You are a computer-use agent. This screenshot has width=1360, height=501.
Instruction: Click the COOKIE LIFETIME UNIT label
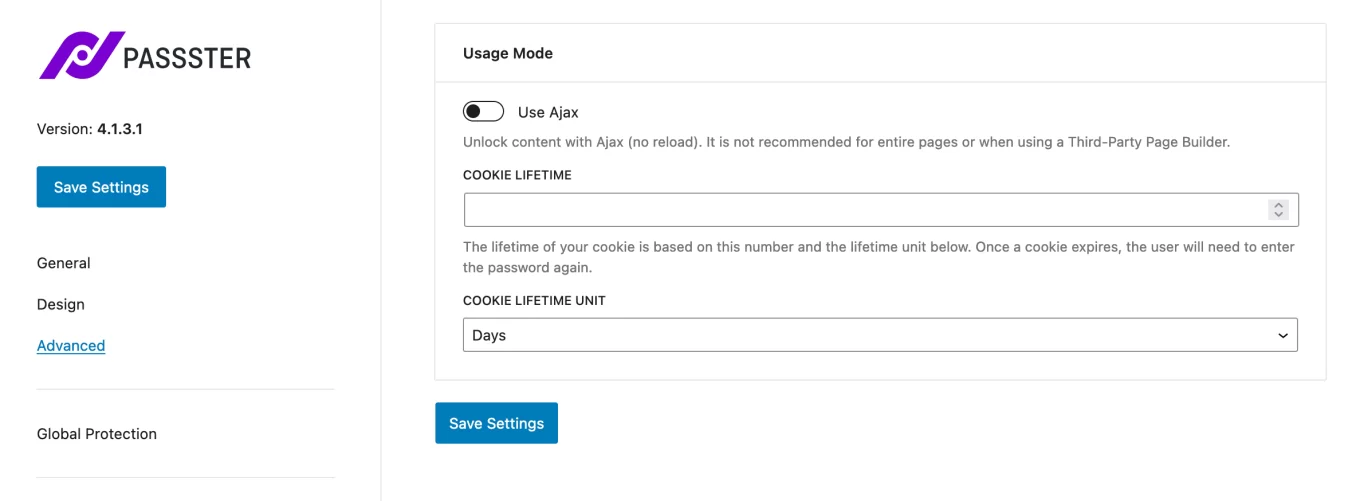pyautogui.click(x=534, y=300)
